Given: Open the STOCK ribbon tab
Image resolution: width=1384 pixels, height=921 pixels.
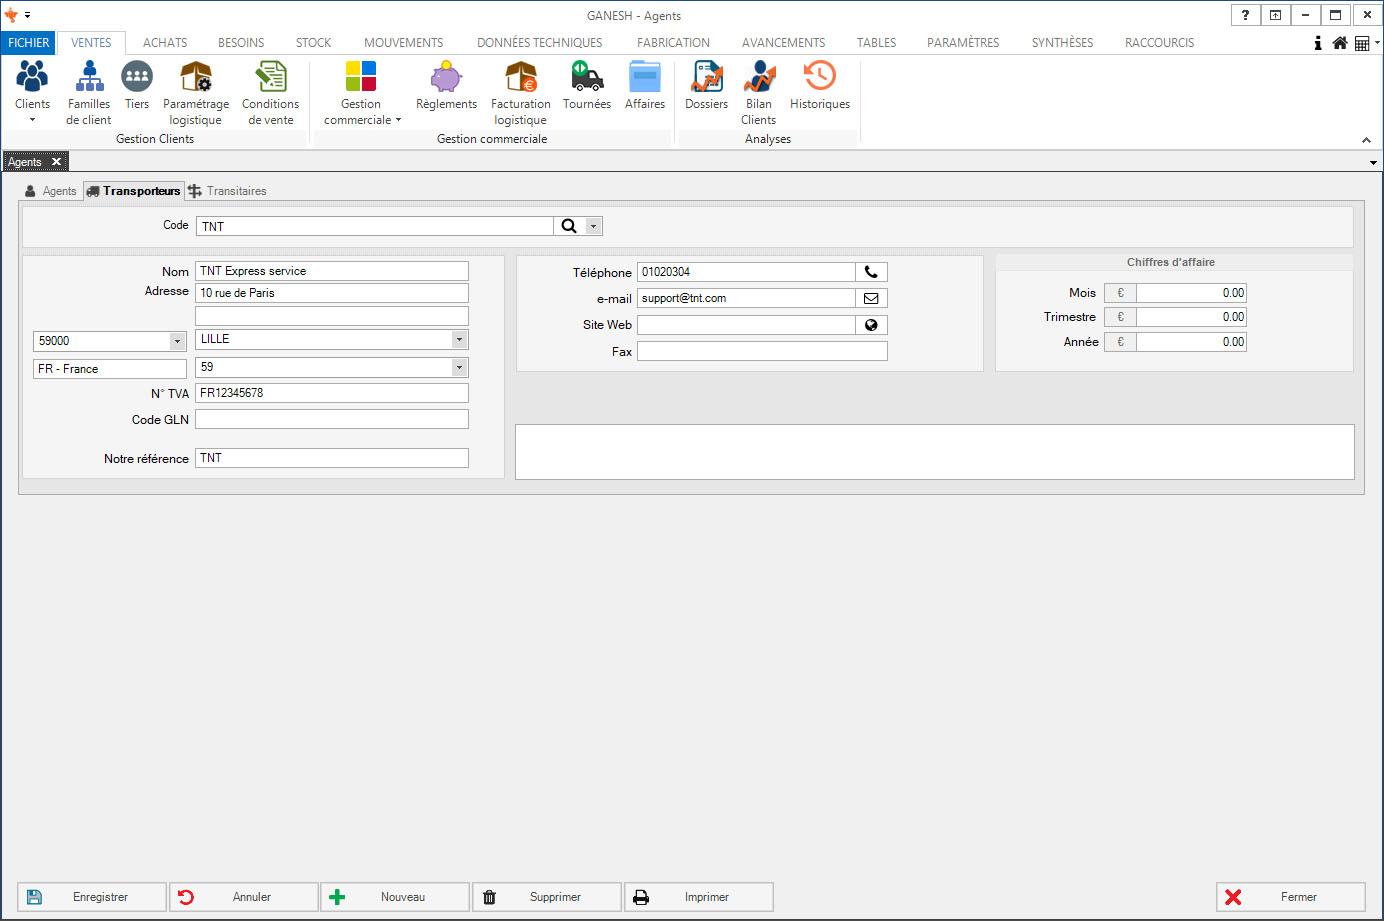Looking at the screenshot, I should 313,43.
